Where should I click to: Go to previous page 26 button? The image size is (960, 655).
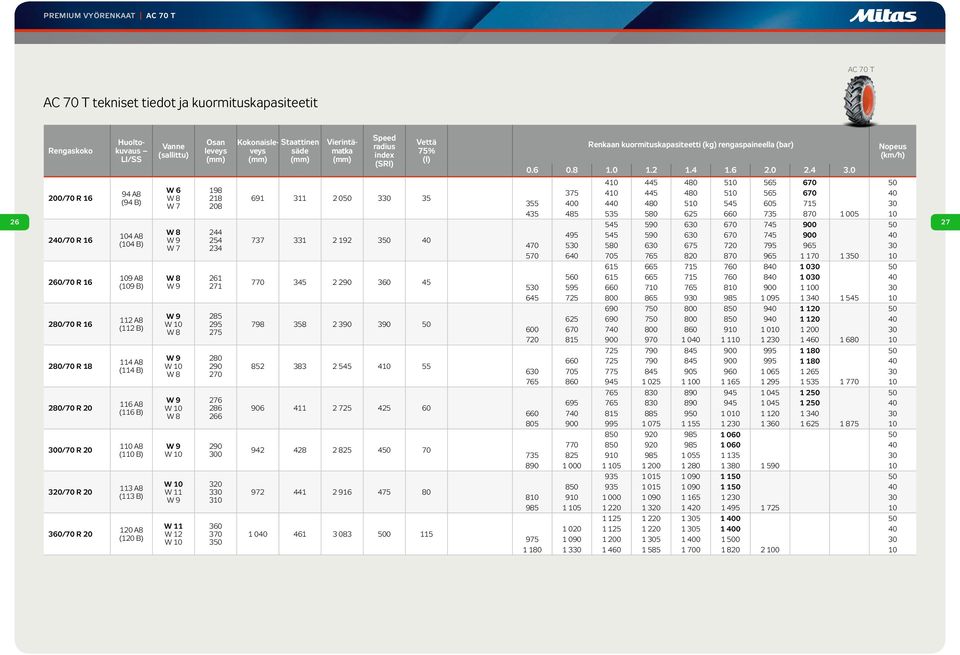click(x=15, y=222)
